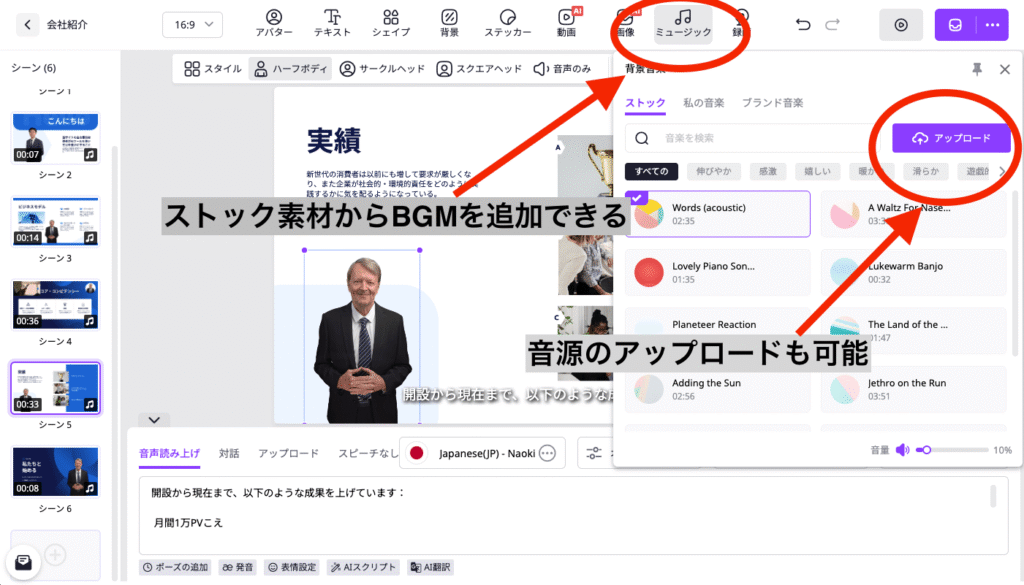Select the Jethro on the Run track
This screenshot has width=1024, height=585.
pyautogui.click(x=914, y=389)
